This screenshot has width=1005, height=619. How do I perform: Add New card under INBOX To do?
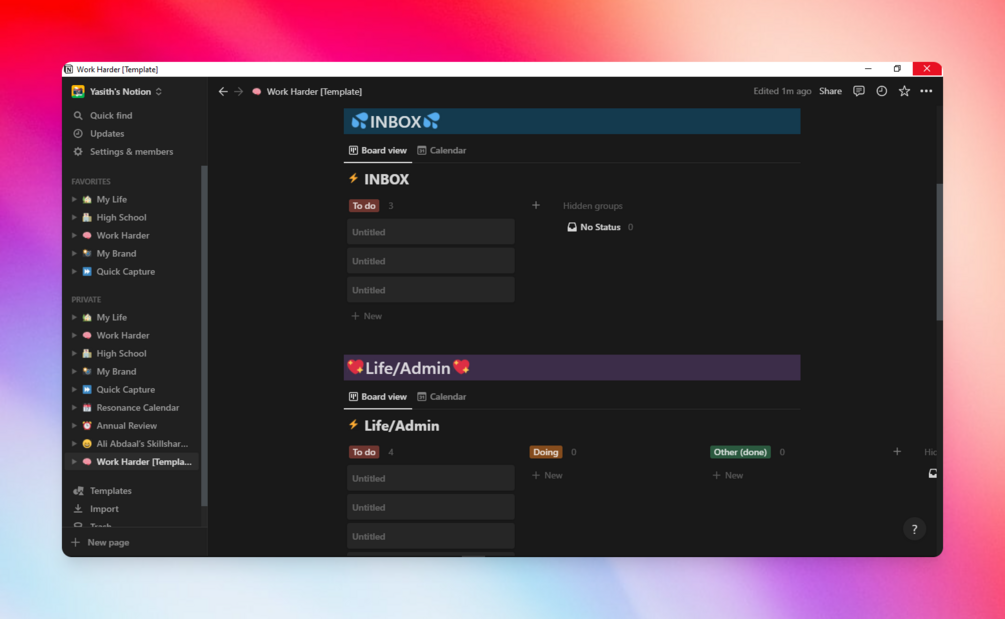tap(367, 316)
